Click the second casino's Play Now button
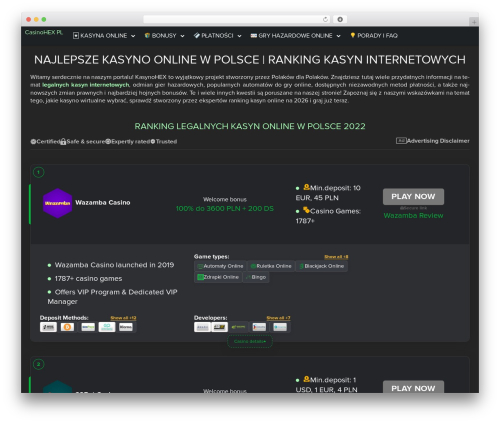Viewport: 500px width, 423px height. click(x=413, y=387)
